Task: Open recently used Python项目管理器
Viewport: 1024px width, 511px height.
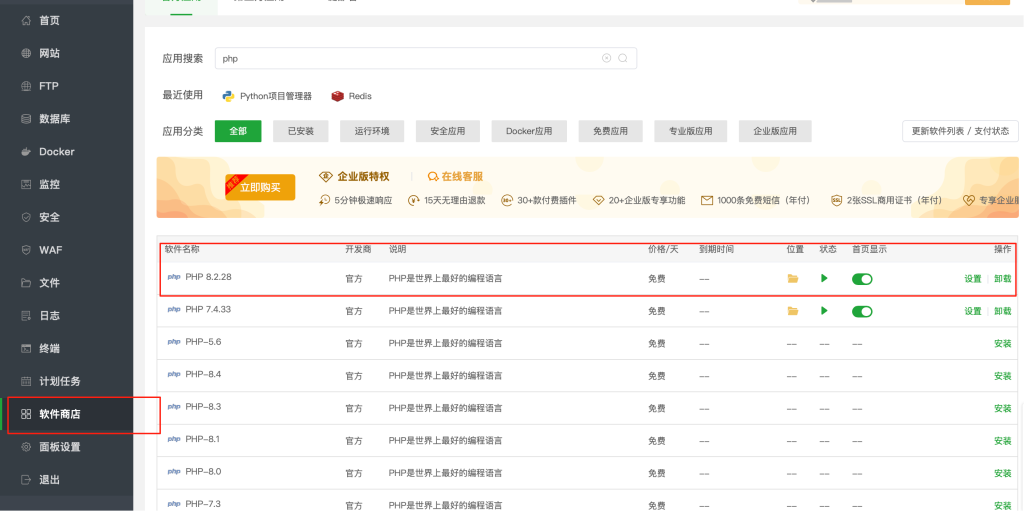Action: [267, 96]
